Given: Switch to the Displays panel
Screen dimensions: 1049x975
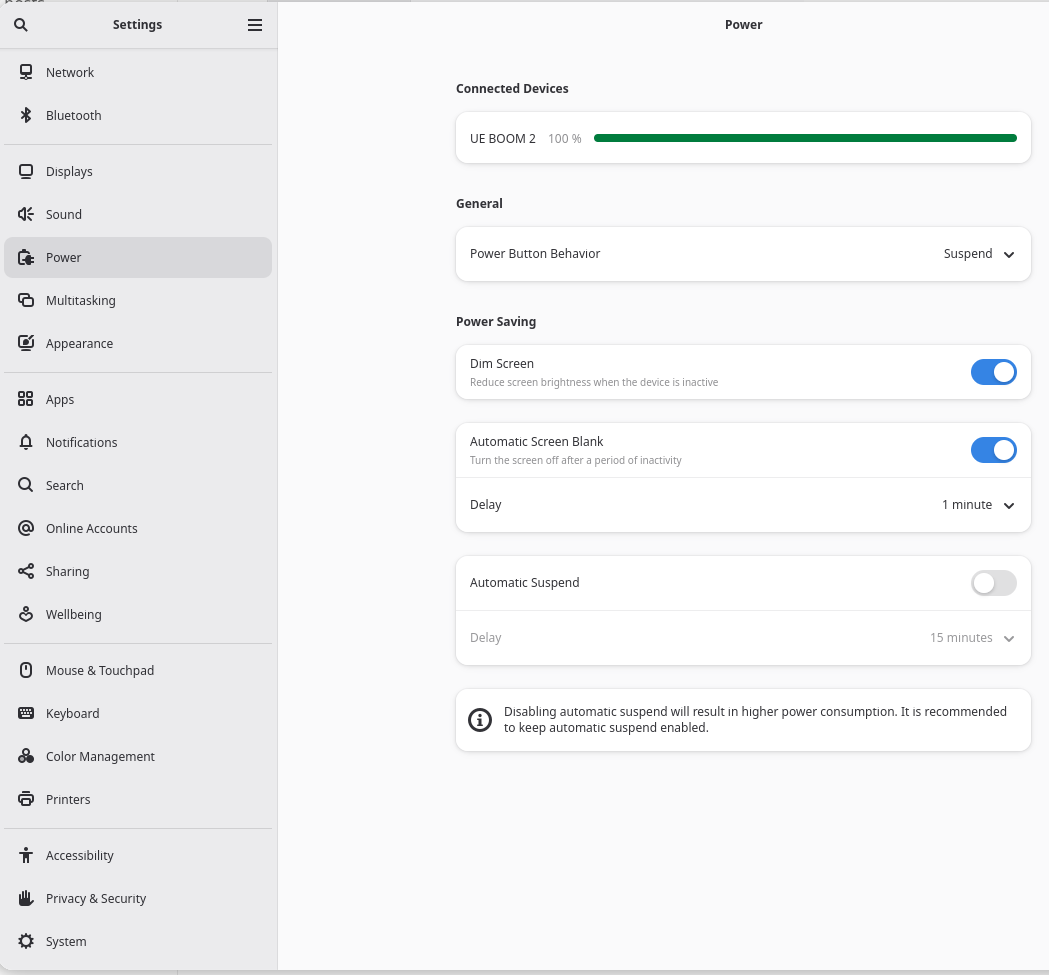Looking at the screenshot, I should (69, 171).
